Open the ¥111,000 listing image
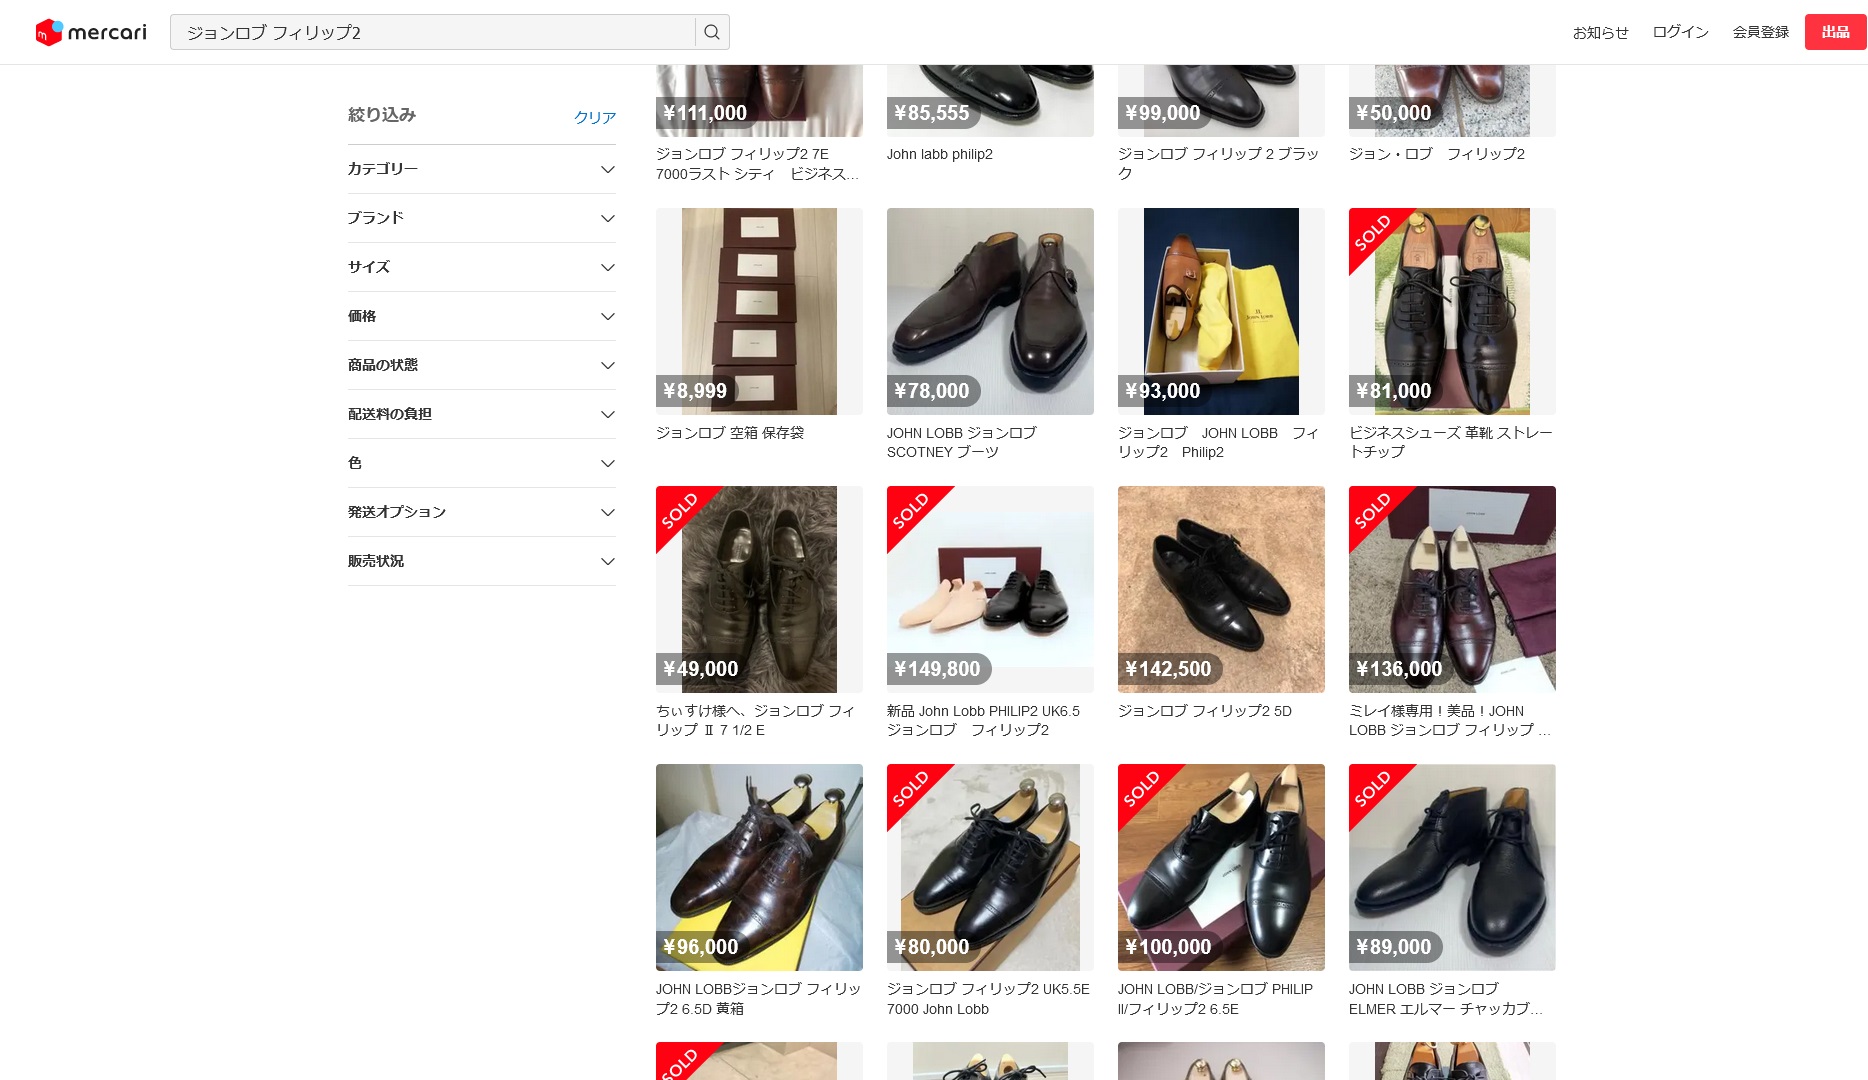This screenshot has height=1080, width=1868. pyautogui.click(x=759, y=101)
